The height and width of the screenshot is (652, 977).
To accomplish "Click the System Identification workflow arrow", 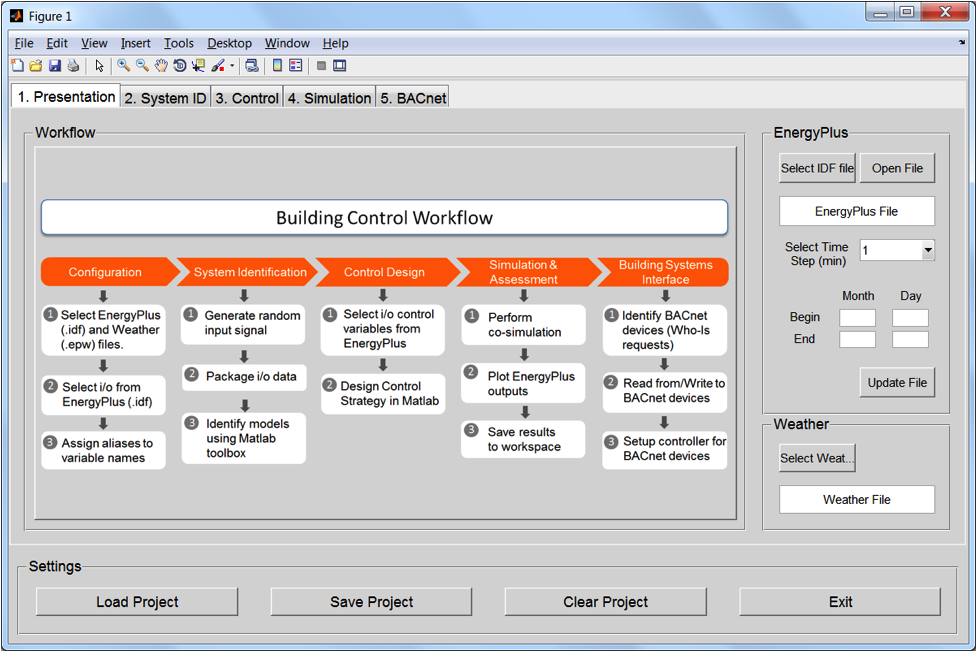I will pyautogui.click(x=247, y=272).
